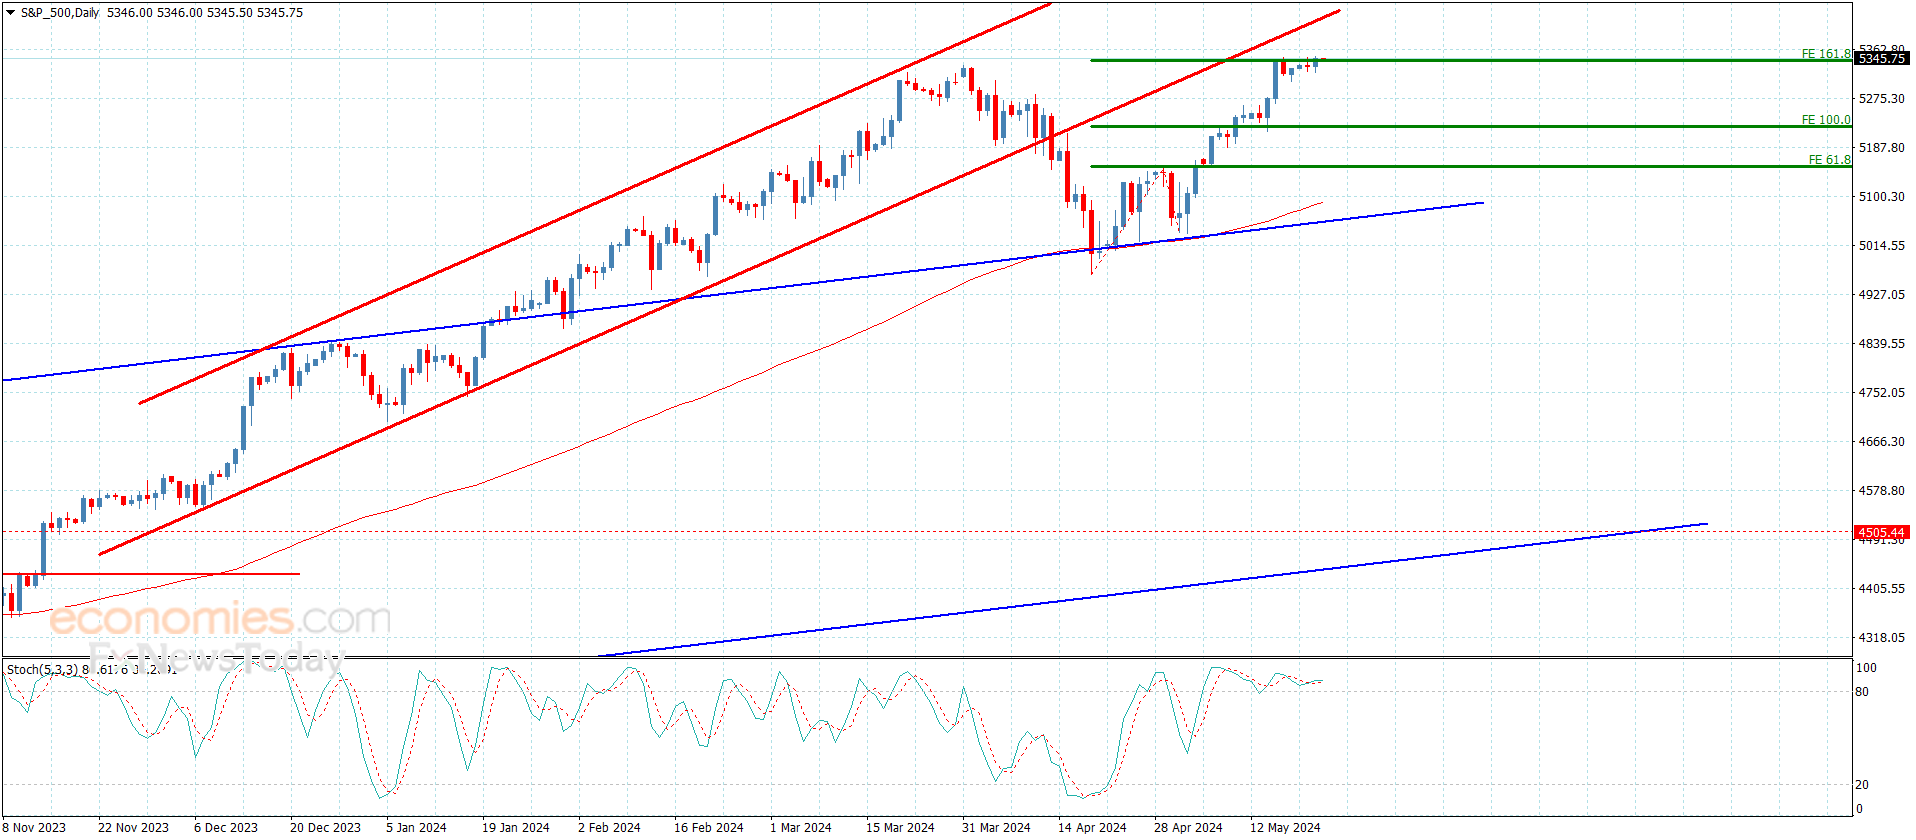Click the economies.com watermark logo

(x=220, y=619)
